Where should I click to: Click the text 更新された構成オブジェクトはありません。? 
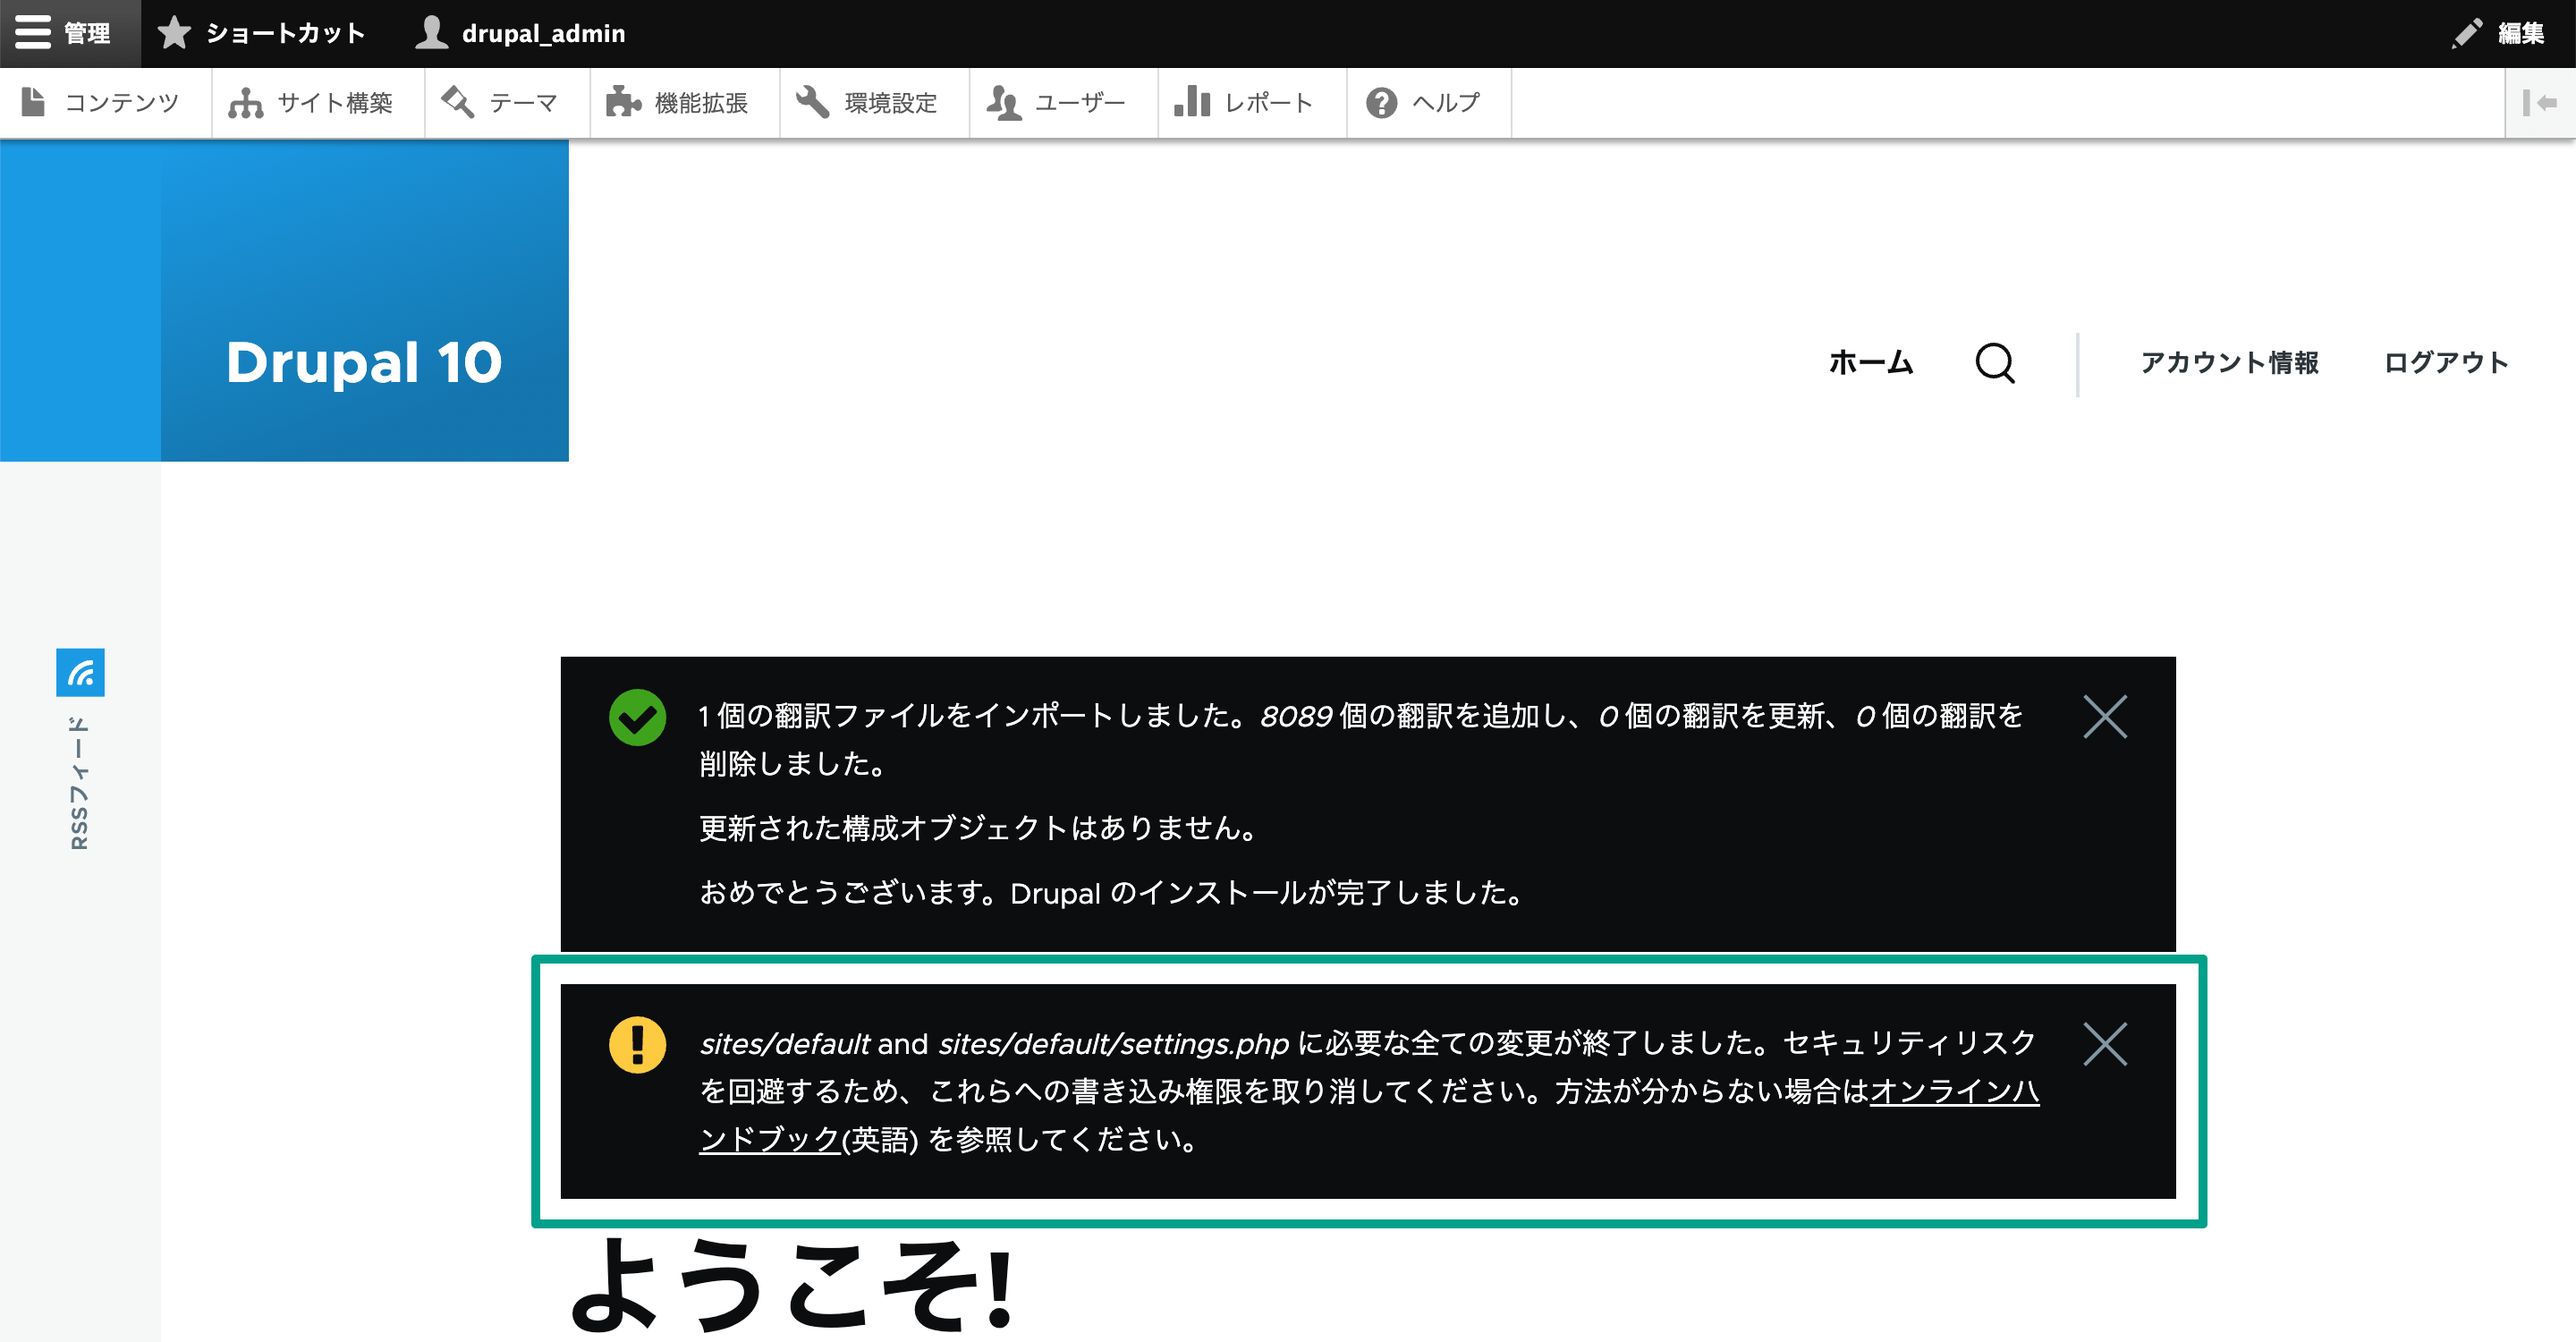[x=978, y=828]
